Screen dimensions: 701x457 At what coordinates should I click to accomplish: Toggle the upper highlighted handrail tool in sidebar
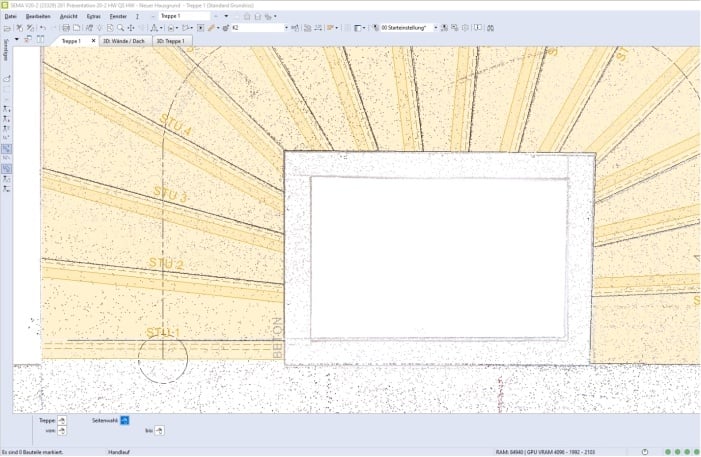[x=7, y=148]
